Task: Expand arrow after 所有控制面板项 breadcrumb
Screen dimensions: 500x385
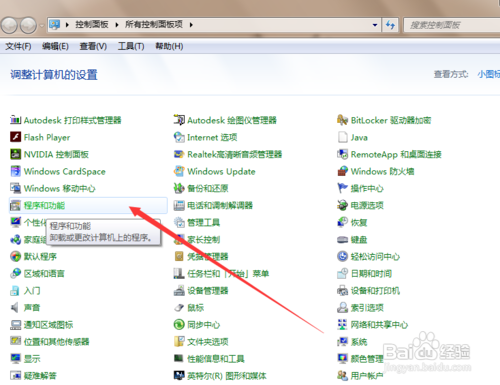Action: (191, 25)
